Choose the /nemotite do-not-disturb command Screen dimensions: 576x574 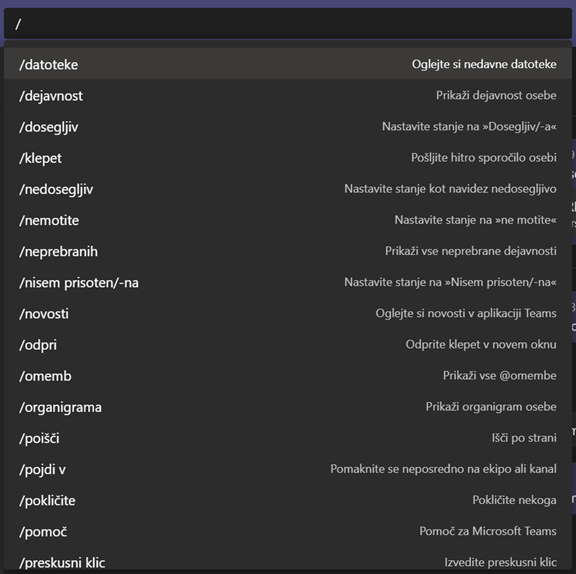tap(288, 220)
